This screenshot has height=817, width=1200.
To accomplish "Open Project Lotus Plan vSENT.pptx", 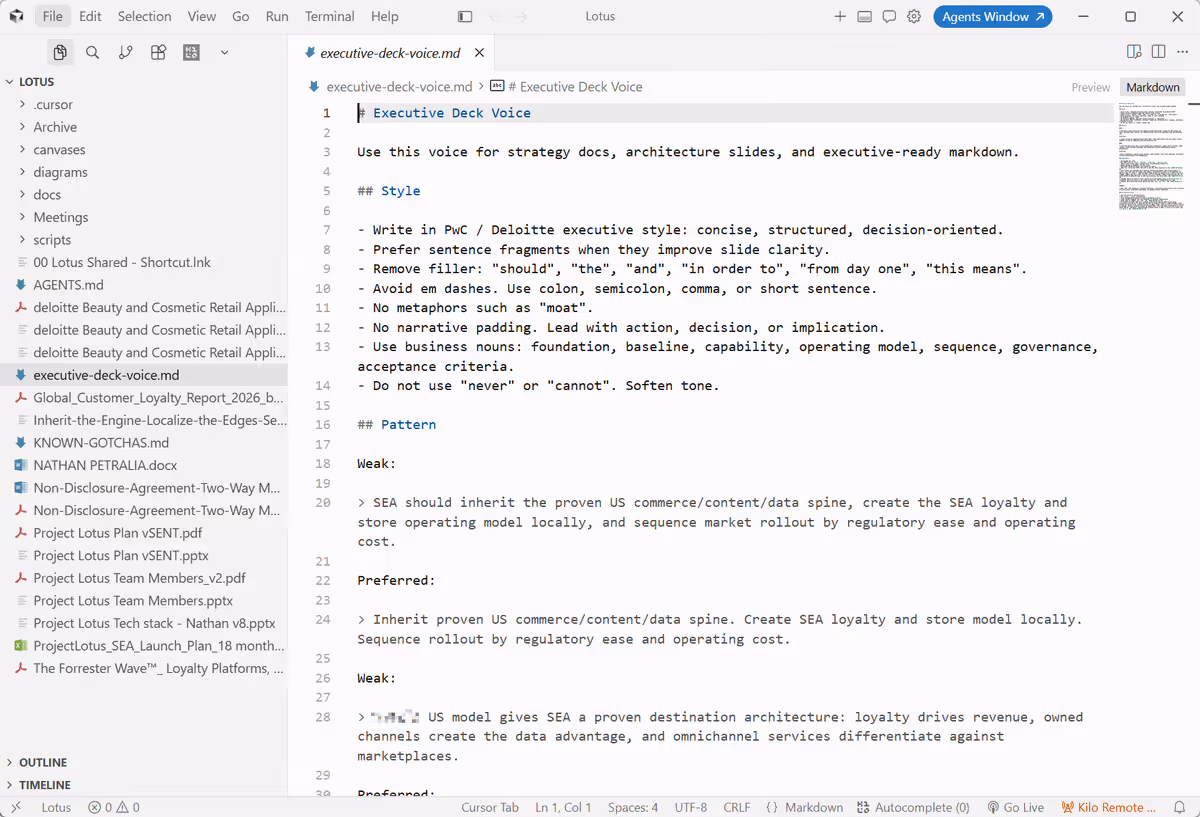I will 144,556.
